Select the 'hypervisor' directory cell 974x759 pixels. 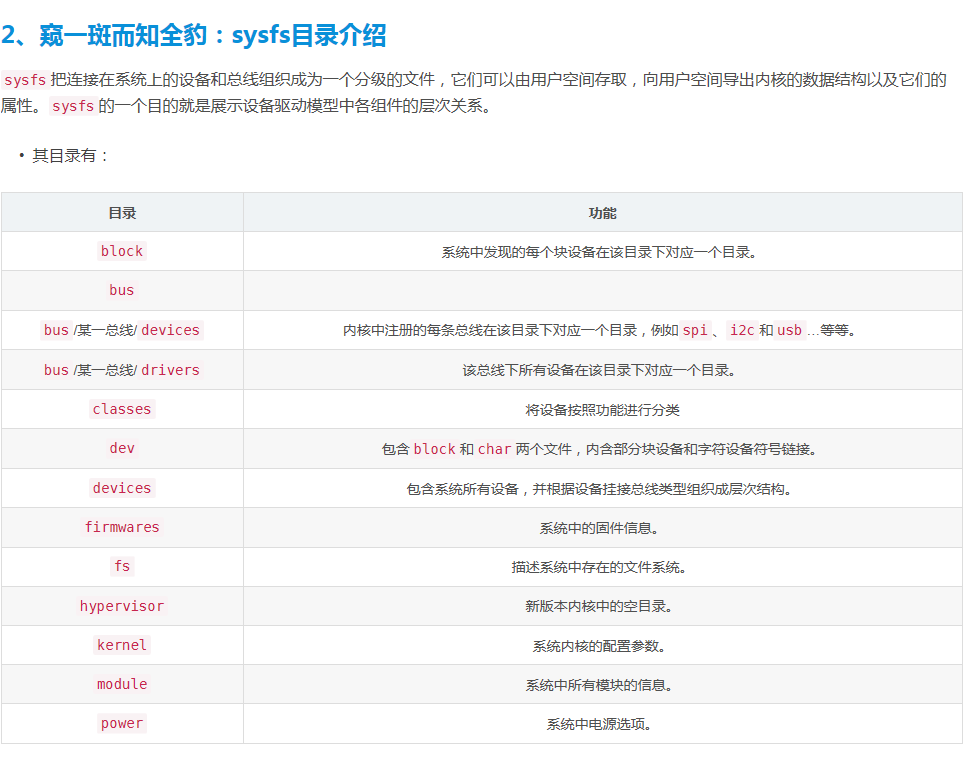(x=122, y=606)
